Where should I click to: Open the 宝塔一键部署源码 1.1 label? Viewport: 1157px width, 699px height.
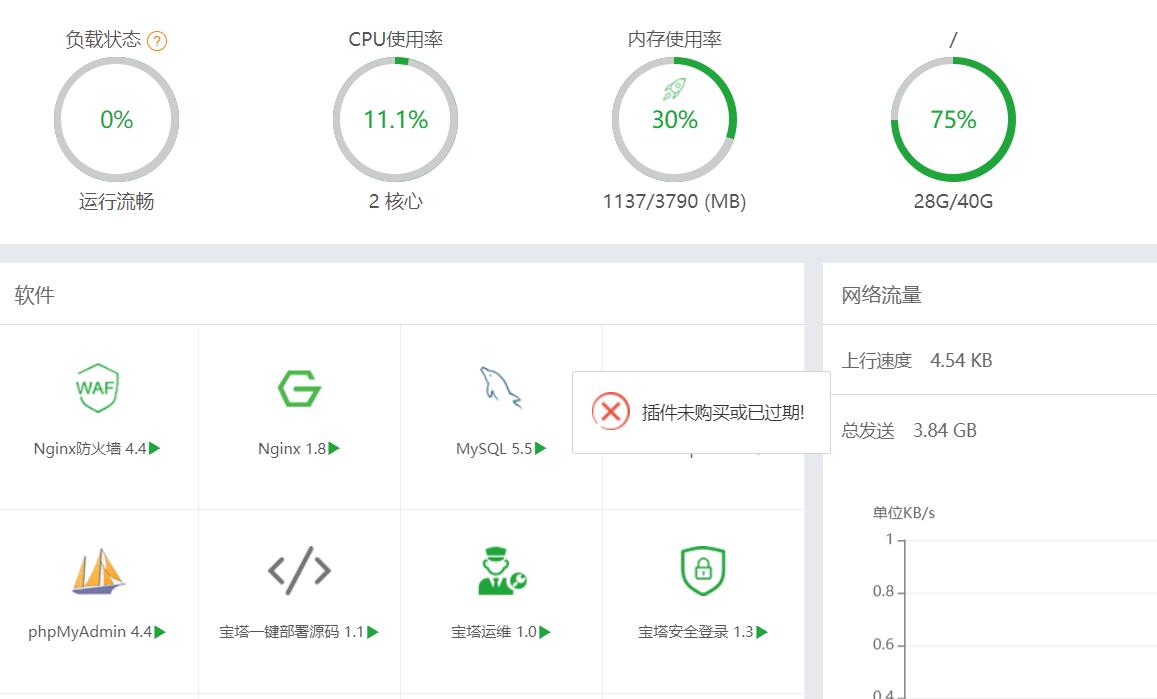point(291,633)
